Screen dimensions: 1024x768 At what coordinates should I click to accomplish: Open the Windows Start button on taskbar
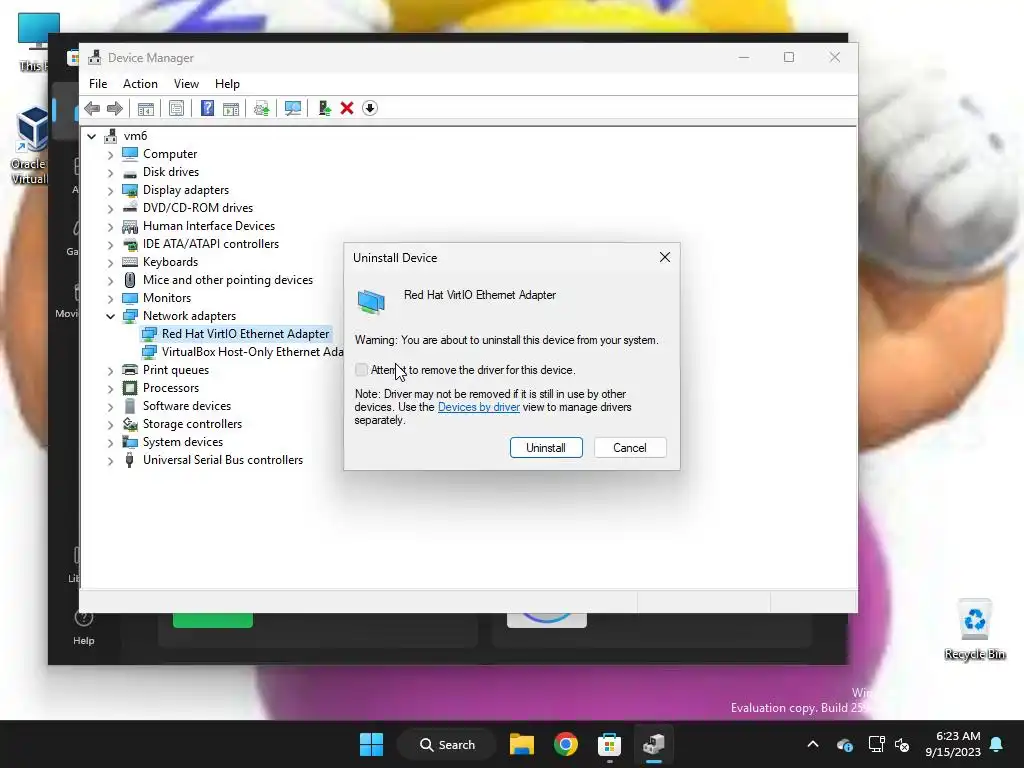click(372, 744)
